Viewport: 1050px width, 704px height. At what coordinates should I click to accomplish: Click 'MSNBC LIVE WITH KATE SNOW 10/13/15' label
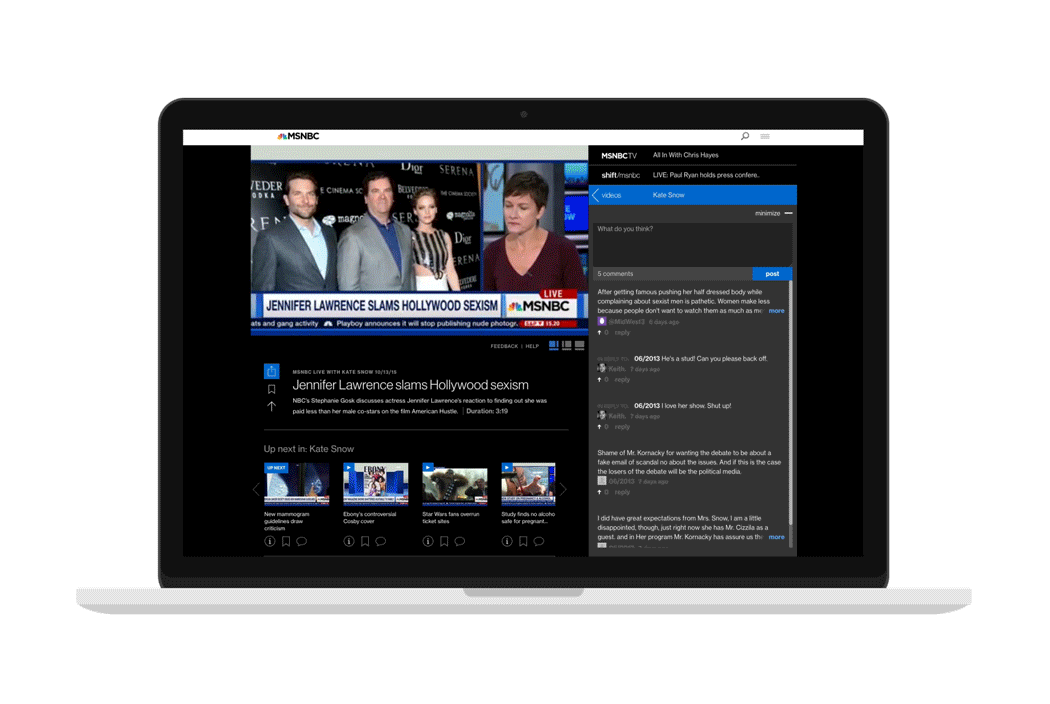click(345, 372)
